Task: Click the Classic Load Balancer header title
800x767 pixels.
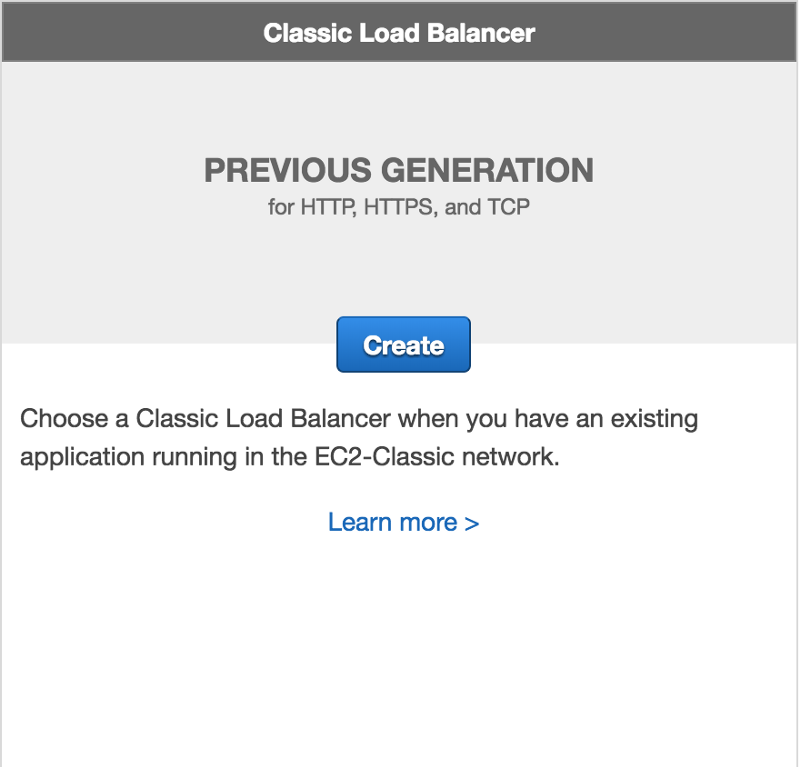Action: [399, 33]
